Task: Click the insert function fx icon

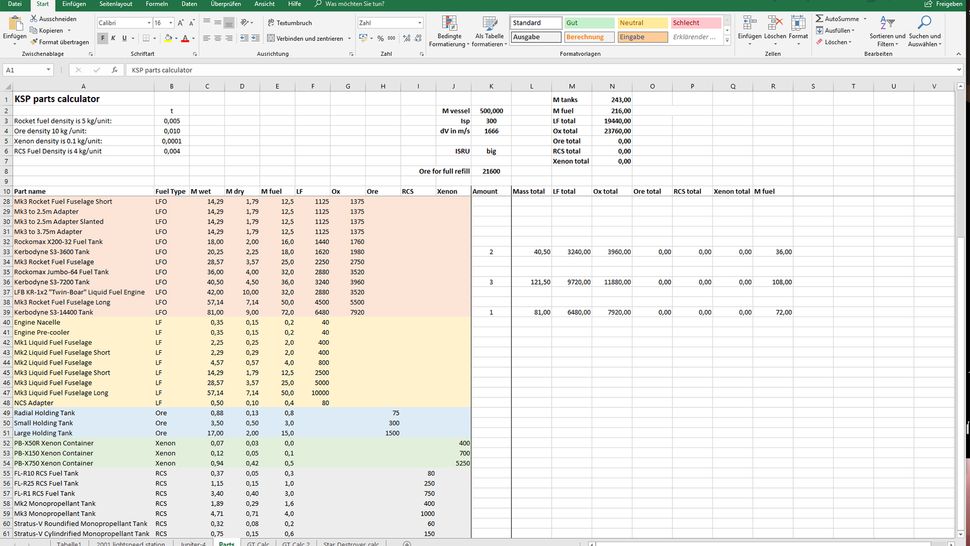Action: tap(114, 70)
